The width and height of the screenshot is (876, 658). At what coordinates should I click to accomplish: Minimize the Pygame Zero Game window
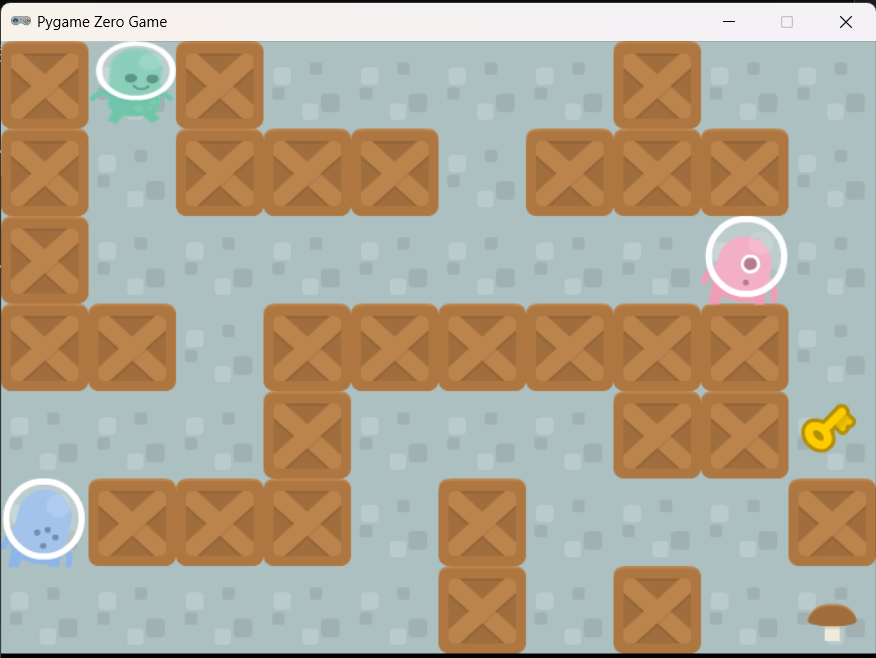[x=729, y=21]
